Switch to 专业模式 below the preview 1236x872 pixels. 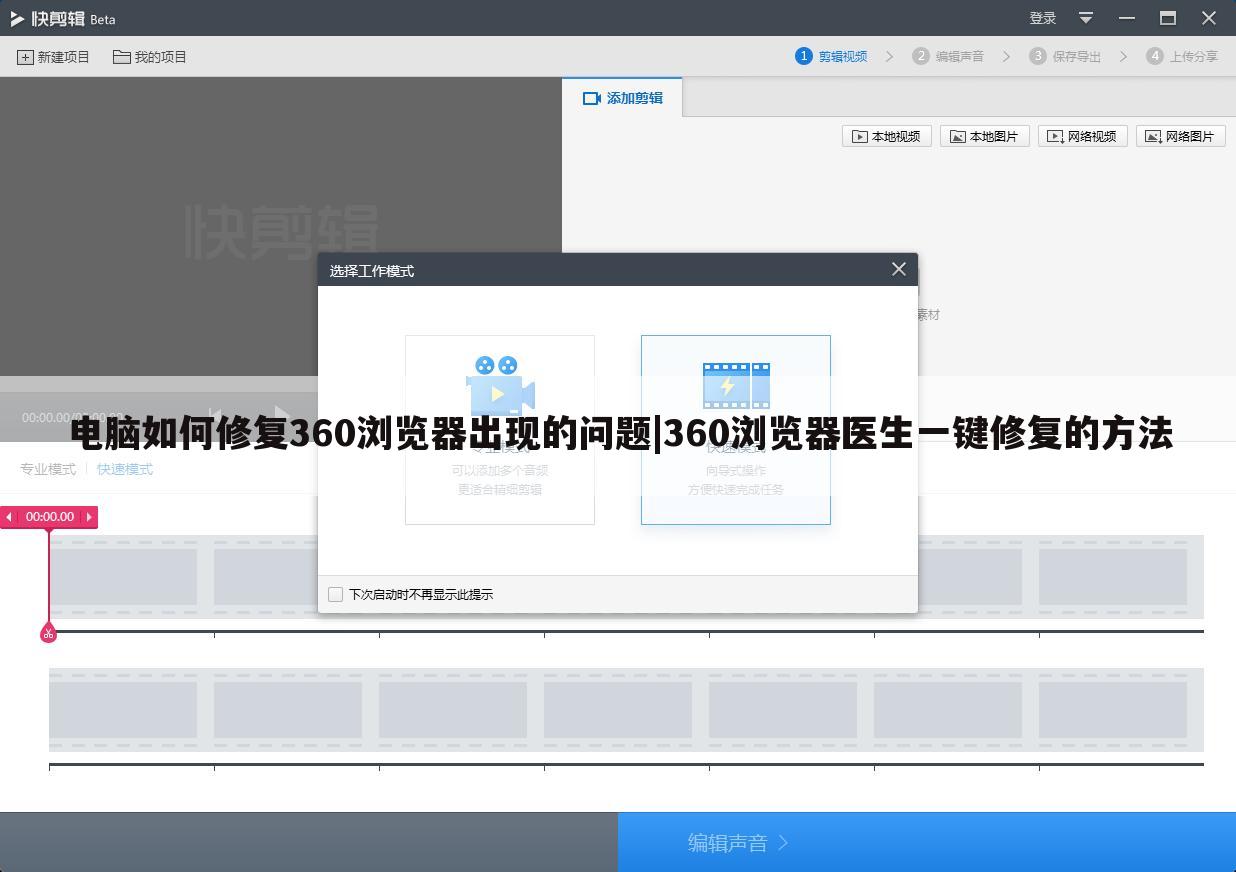tap(48, 469)
